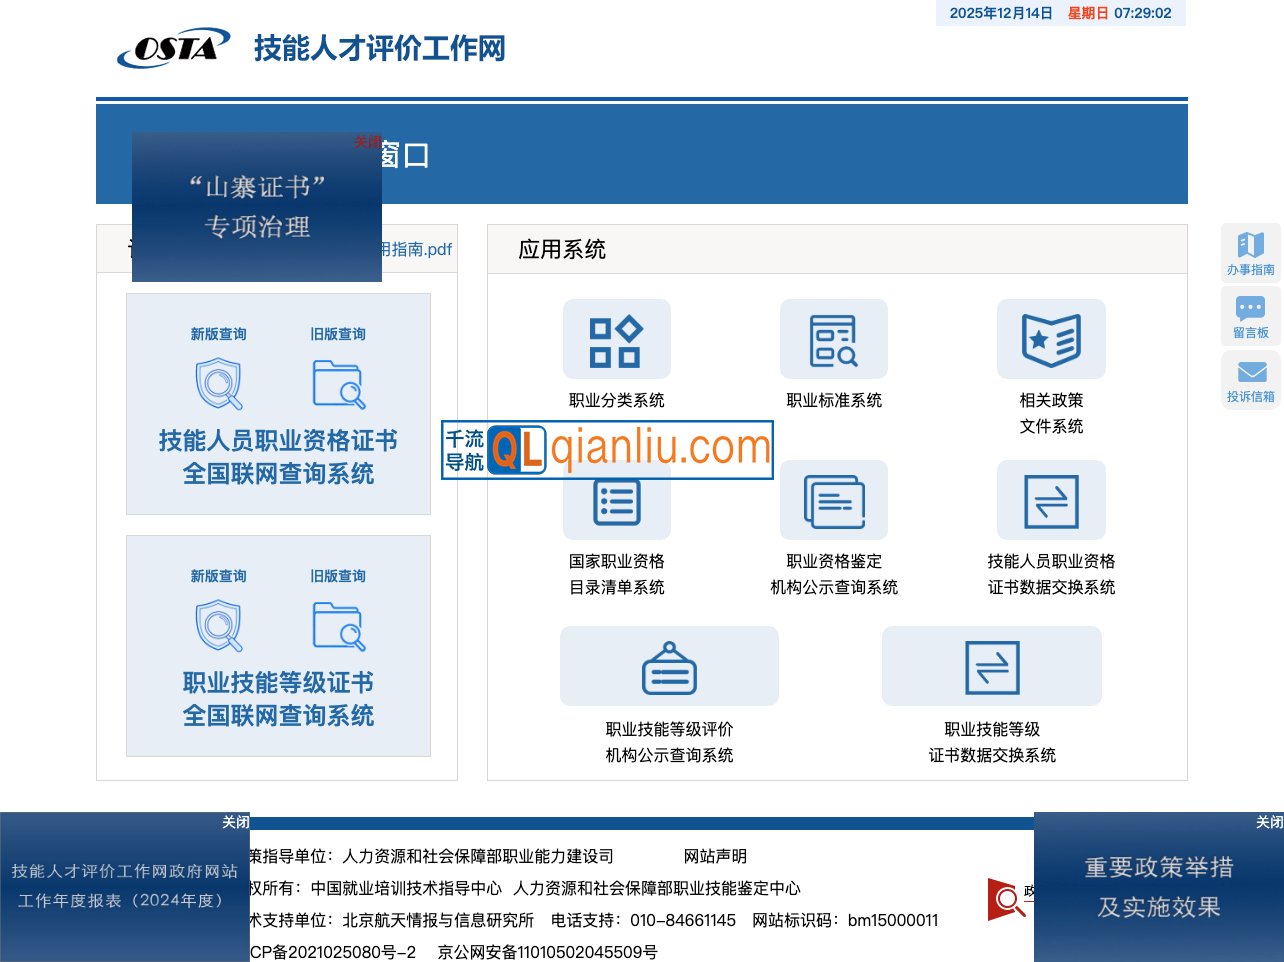The image size is (1284, 962).
Task: Open the 职业技能等级评价机构公示查询系统 icon
Action: 669,665
